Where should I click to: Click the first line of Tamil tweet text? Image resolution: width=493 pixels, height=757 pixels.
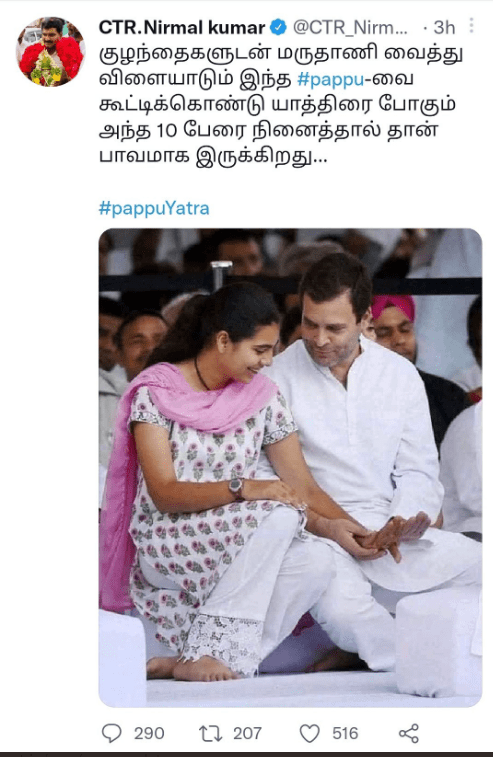pyautogui.click(x=281, y=53)
